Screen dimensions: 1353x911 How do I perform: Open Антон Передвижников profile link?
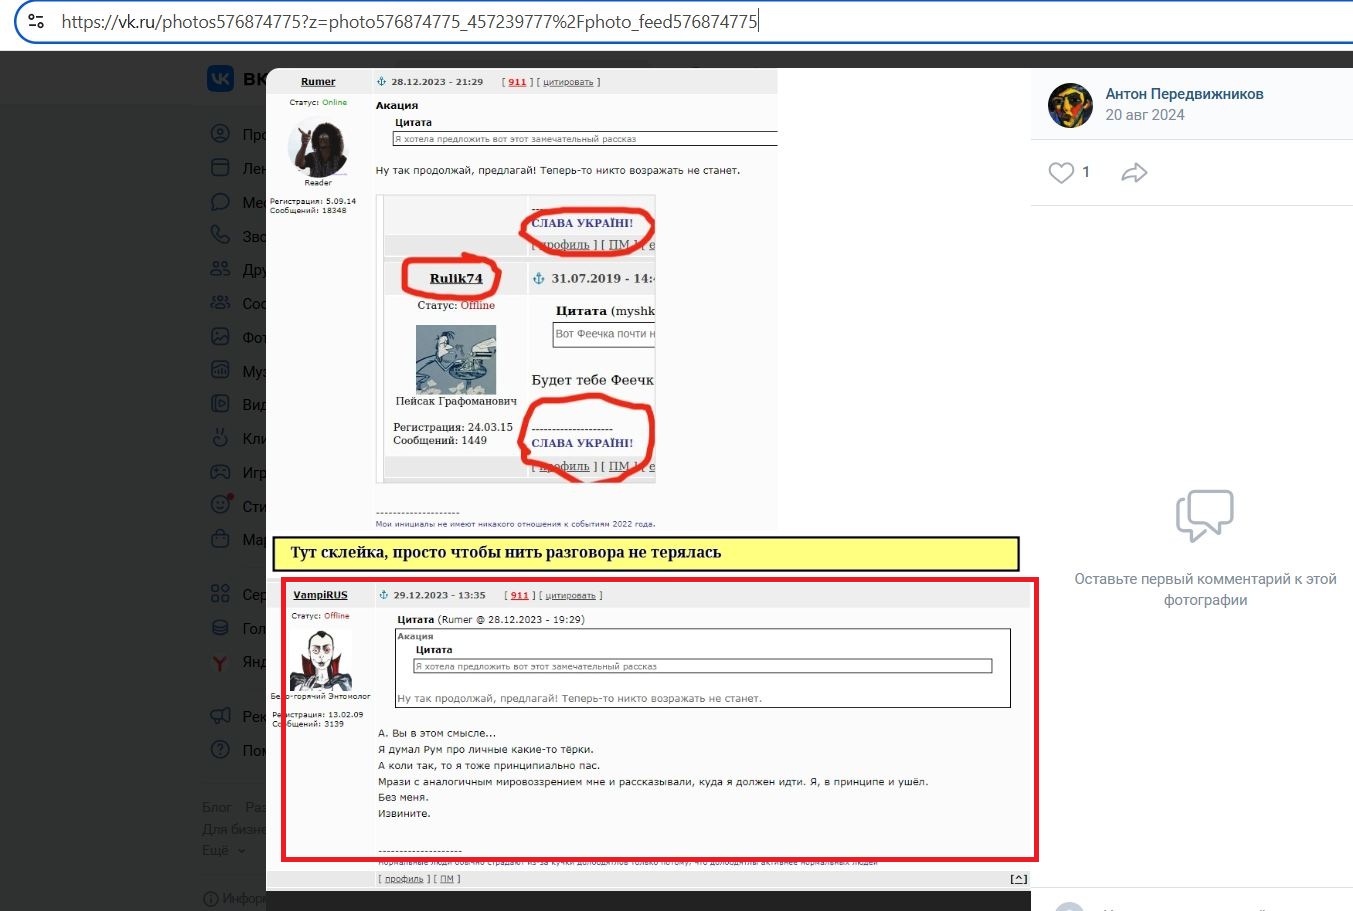pos(1184,94)
